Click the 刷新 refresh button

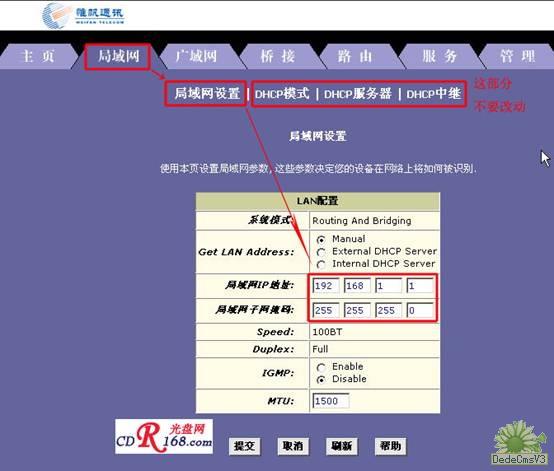[342, 446]
